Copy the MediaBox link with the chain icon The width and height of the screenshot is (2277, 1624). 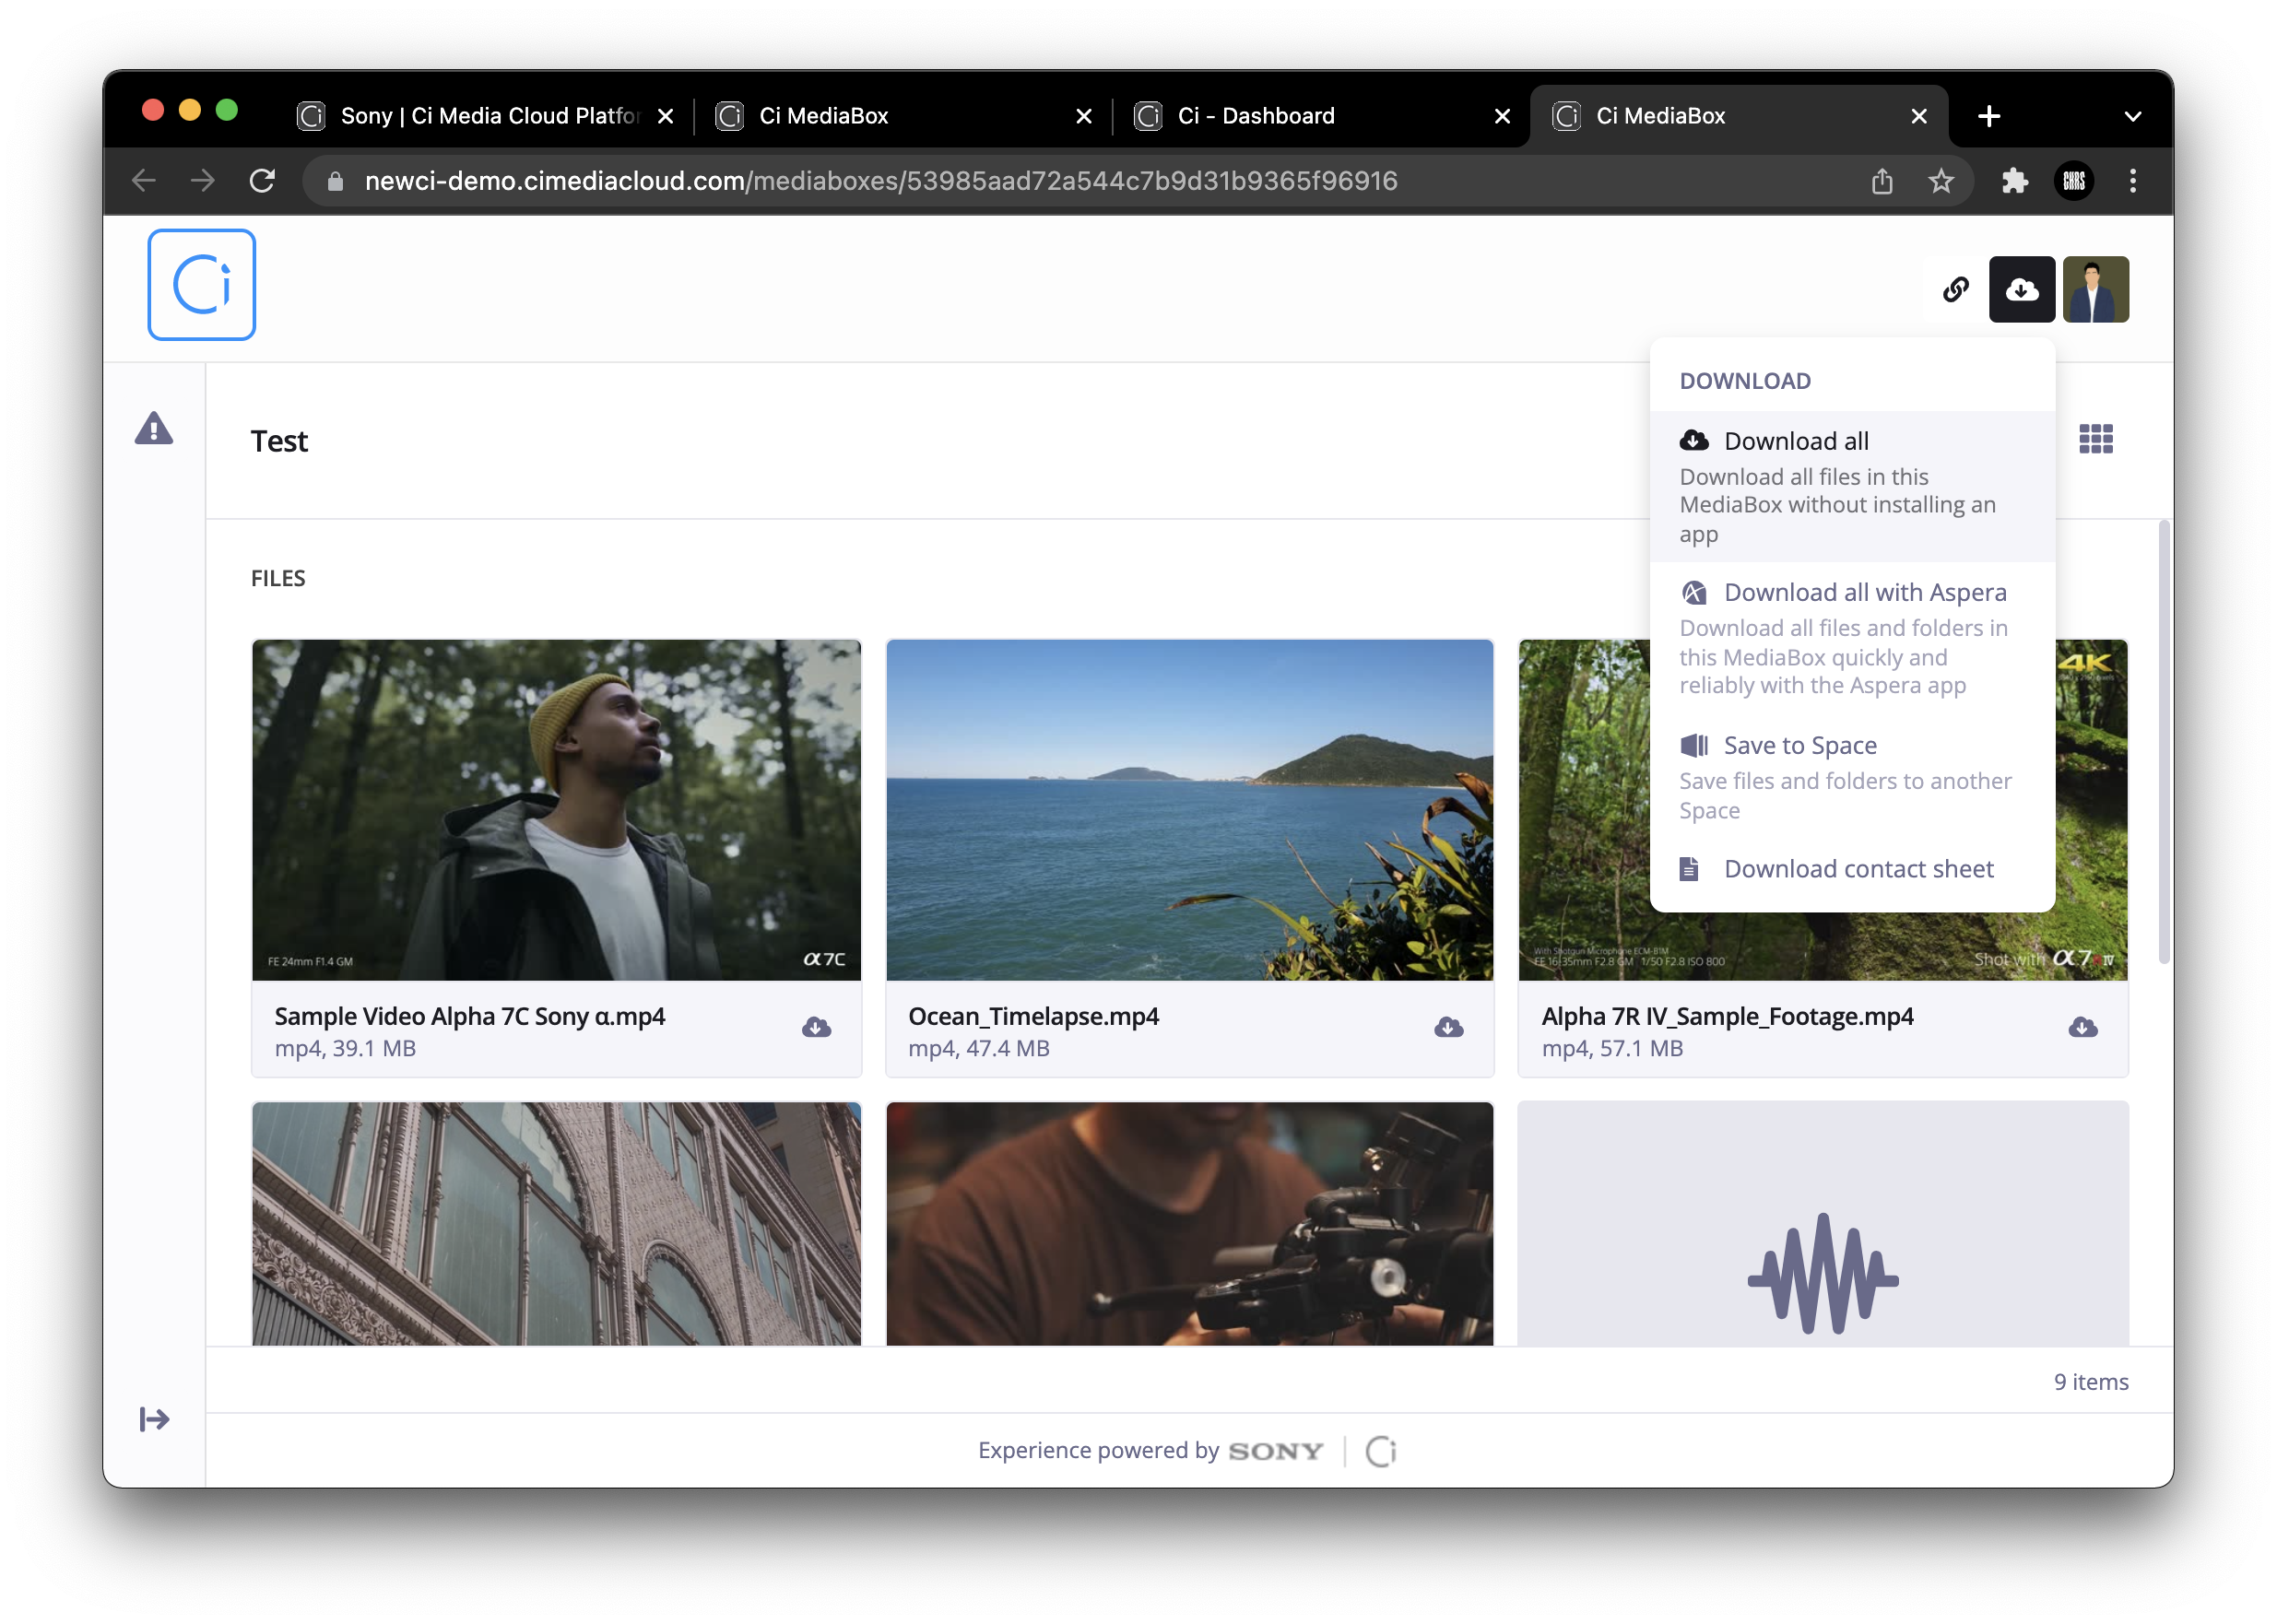[x=1955, y=289]
